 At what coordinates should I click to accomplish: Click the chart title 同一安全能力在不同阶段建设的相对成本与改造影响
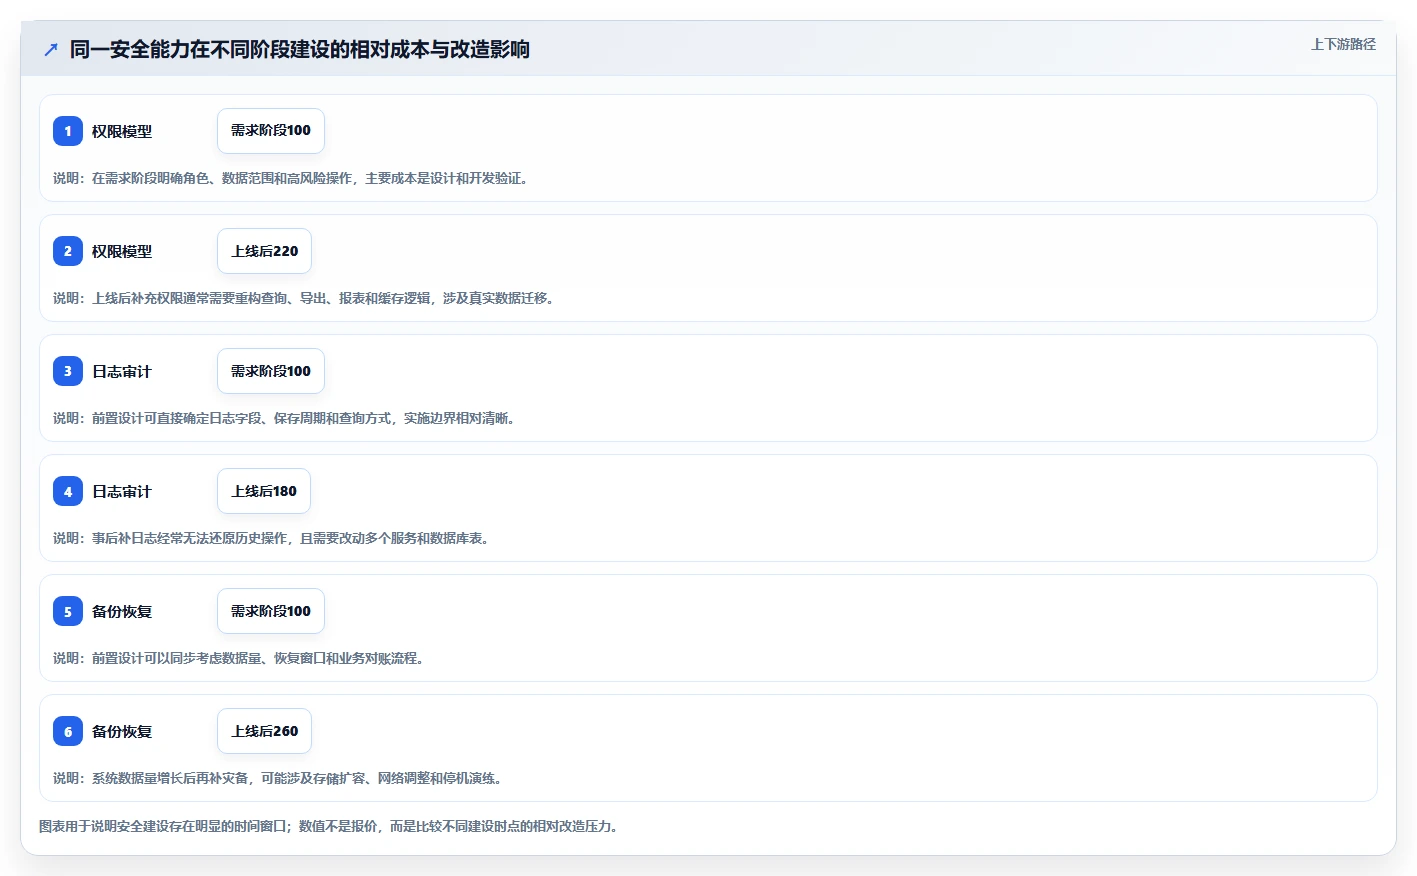pyautogui.click(x=300, y=49)
